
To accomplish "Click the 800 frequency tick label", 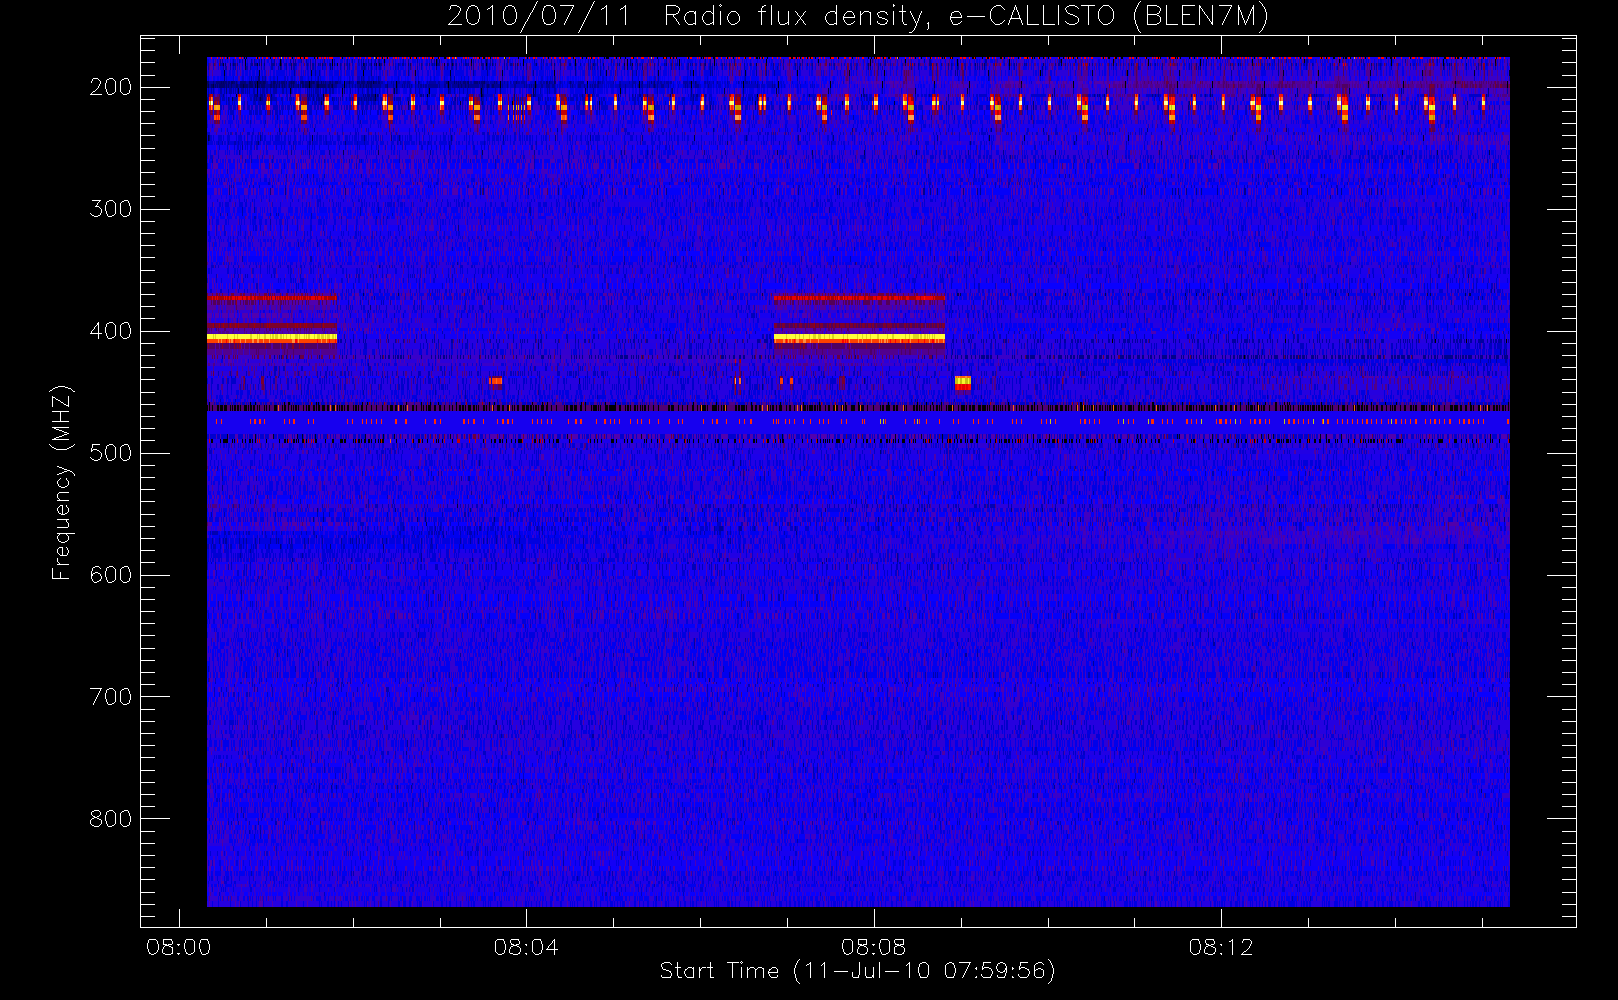I will click(x=111, y=819).
